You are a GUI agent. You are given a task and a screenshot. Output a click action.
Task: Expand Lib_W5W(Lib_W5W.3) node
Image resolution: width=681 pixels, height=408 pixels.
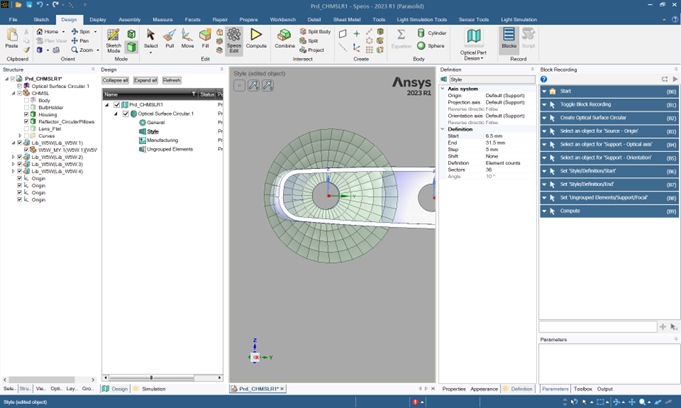(x=13, y=164)
